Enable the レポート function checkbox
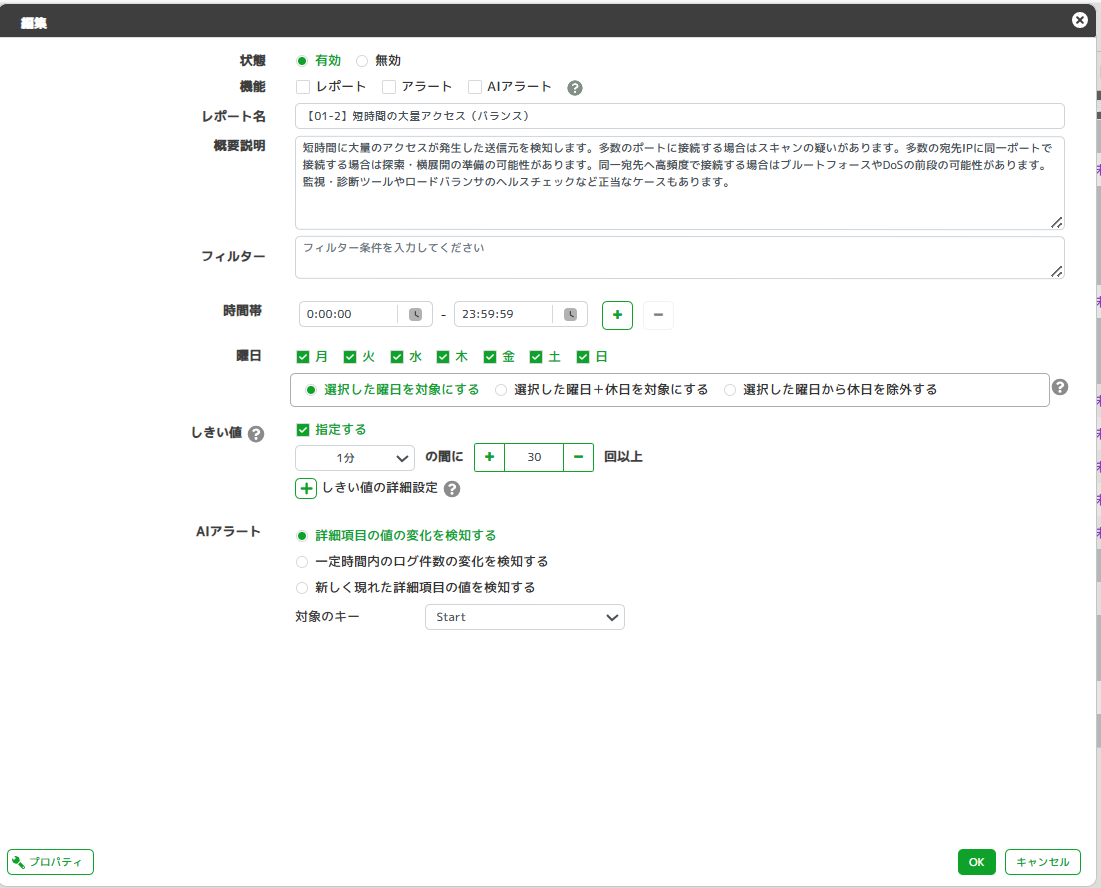The width and height of the screenshot is (1101, 888). click(303, 87)
